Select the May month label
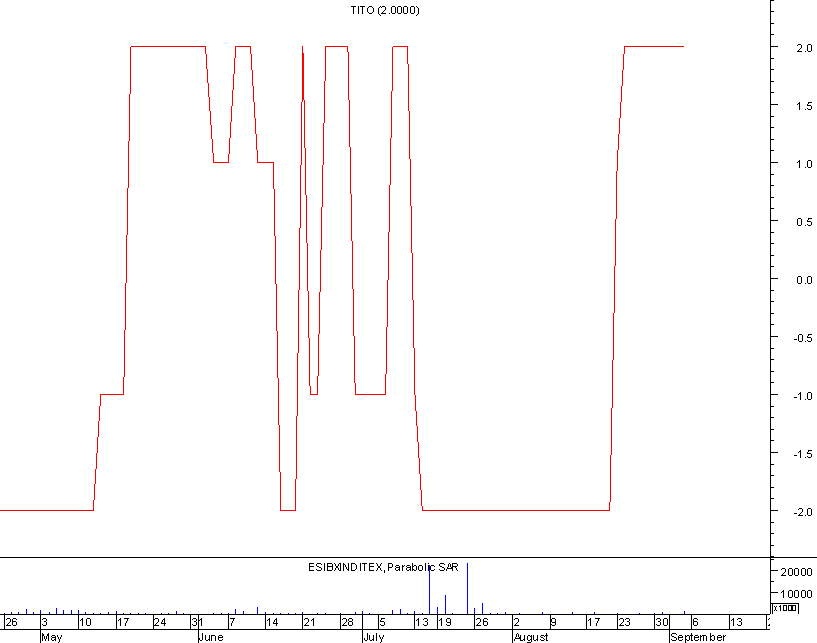The image size is (817, 643). (x=52, y=637)
